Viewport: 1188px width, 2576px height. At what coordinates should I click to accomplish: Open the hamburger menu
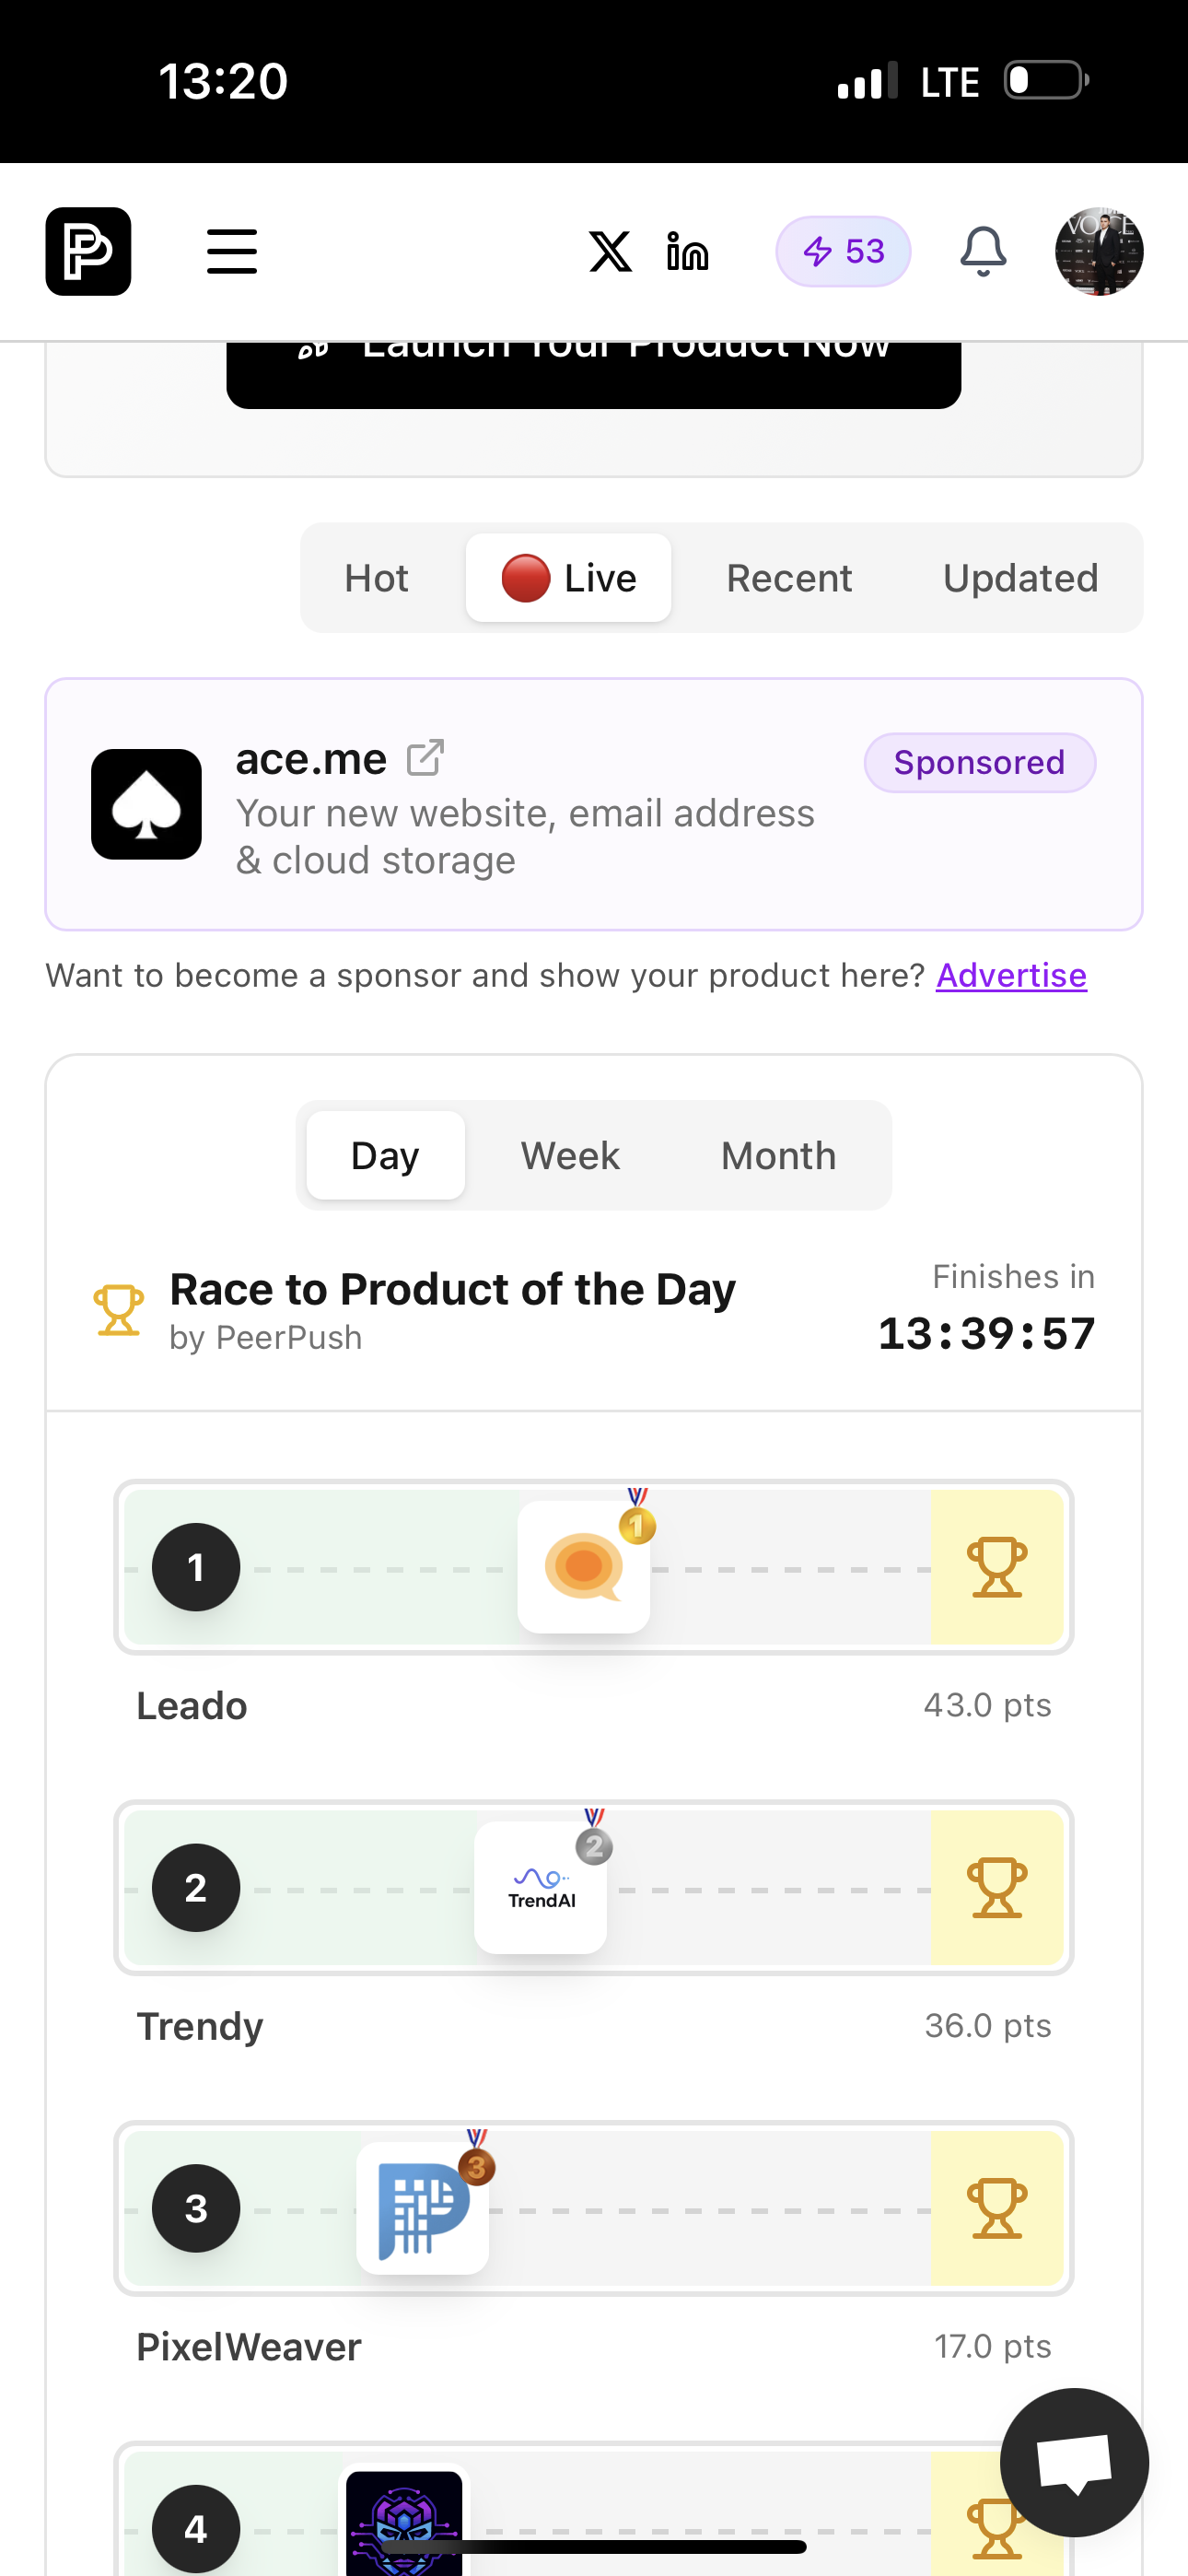click(x=232, y=251)
